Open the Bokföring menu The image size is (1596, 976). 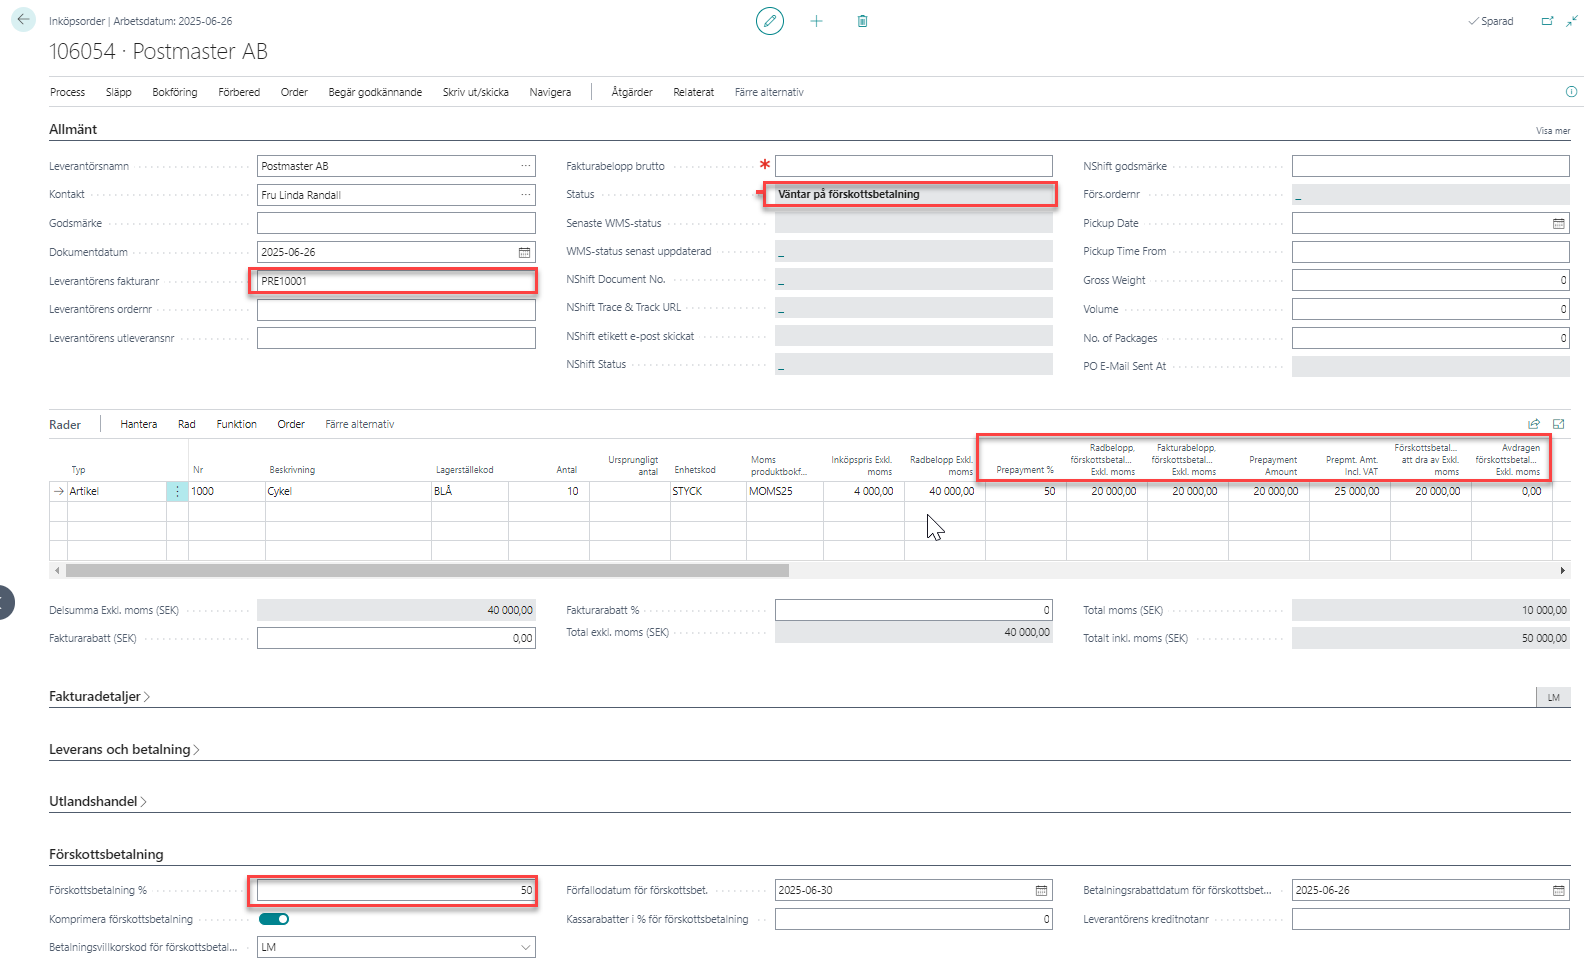(x=174, y=92)
